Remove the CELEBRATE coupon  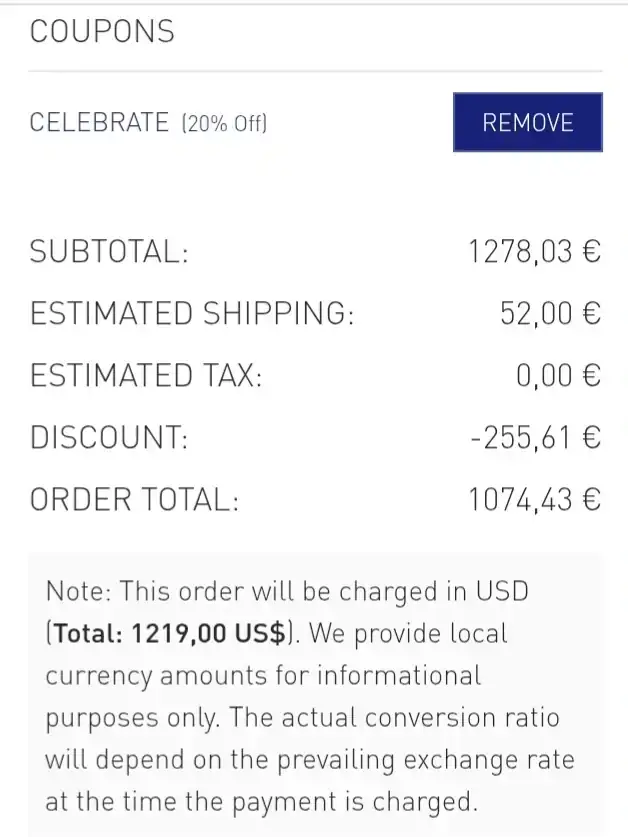(527, 123)
